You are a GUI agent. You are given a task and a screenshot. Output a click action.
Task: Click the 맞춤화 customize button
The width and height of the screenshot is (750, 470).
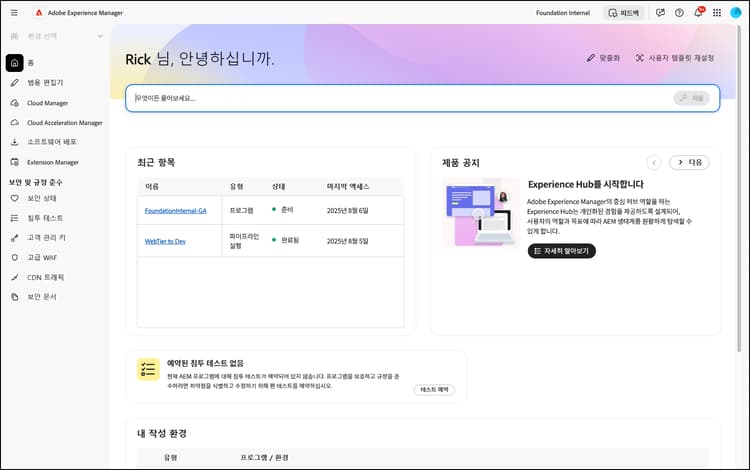(x=603, y=58)
